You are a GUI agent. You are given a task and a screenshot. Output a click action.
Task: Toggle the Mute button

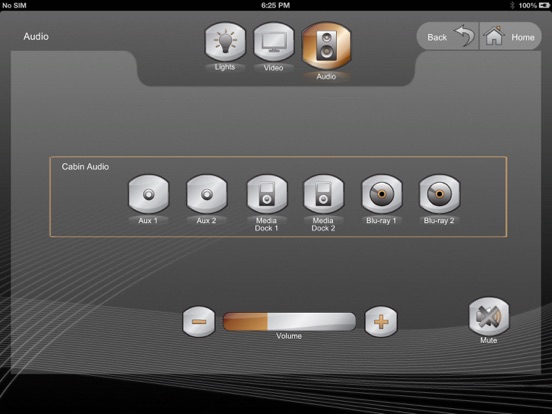pos(489,316)
